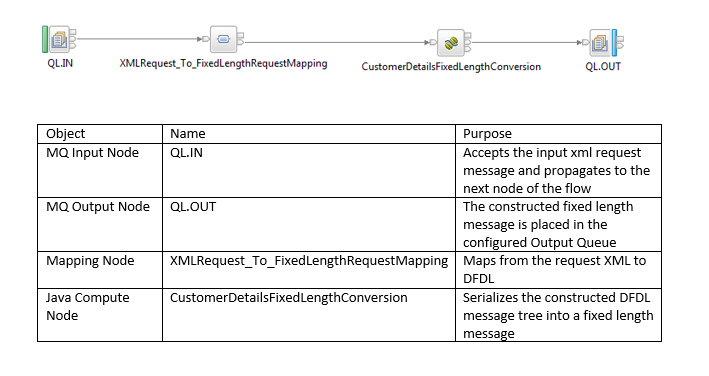
Task: Click the Java Compute Node table cell
Action: [x=100, y=315]
